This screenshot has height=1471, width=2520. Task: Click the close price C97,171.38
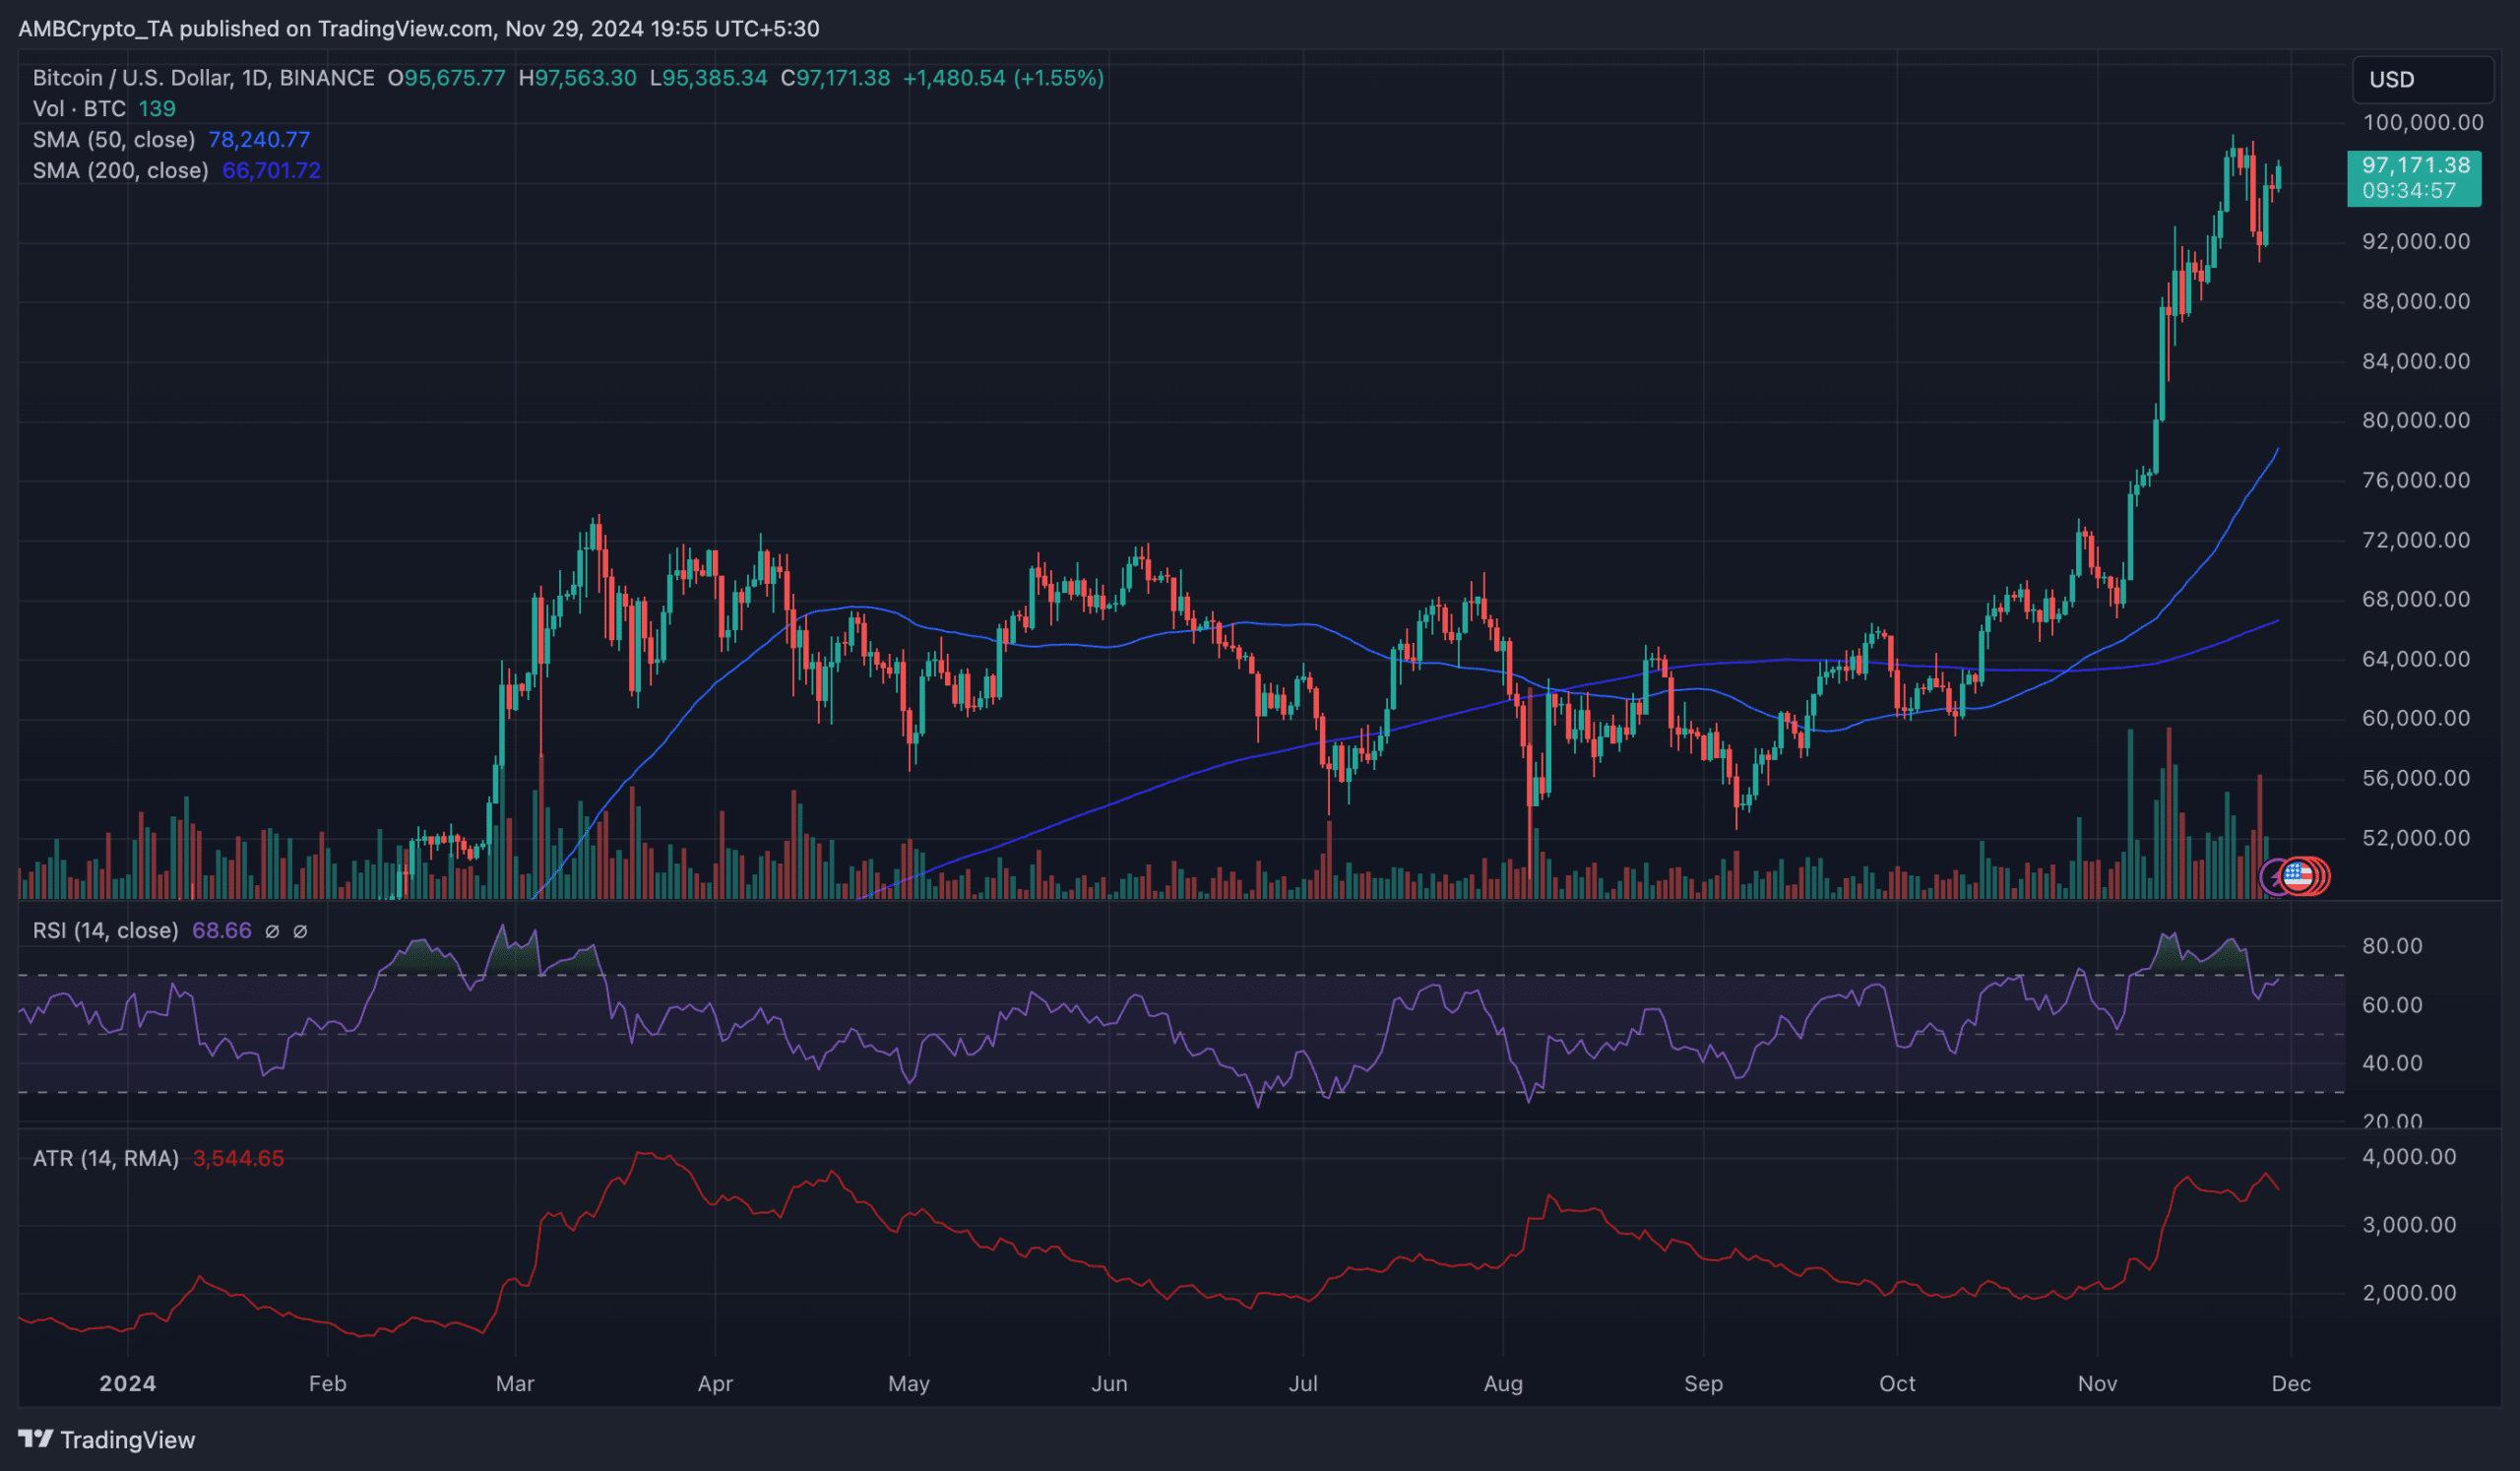pyautogui.click(x=835, y=78)
